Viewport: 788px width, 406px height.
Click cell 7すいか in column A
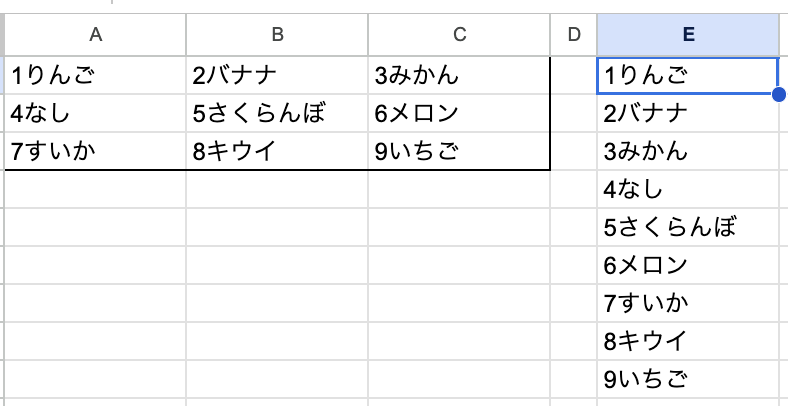pos(95,151)
